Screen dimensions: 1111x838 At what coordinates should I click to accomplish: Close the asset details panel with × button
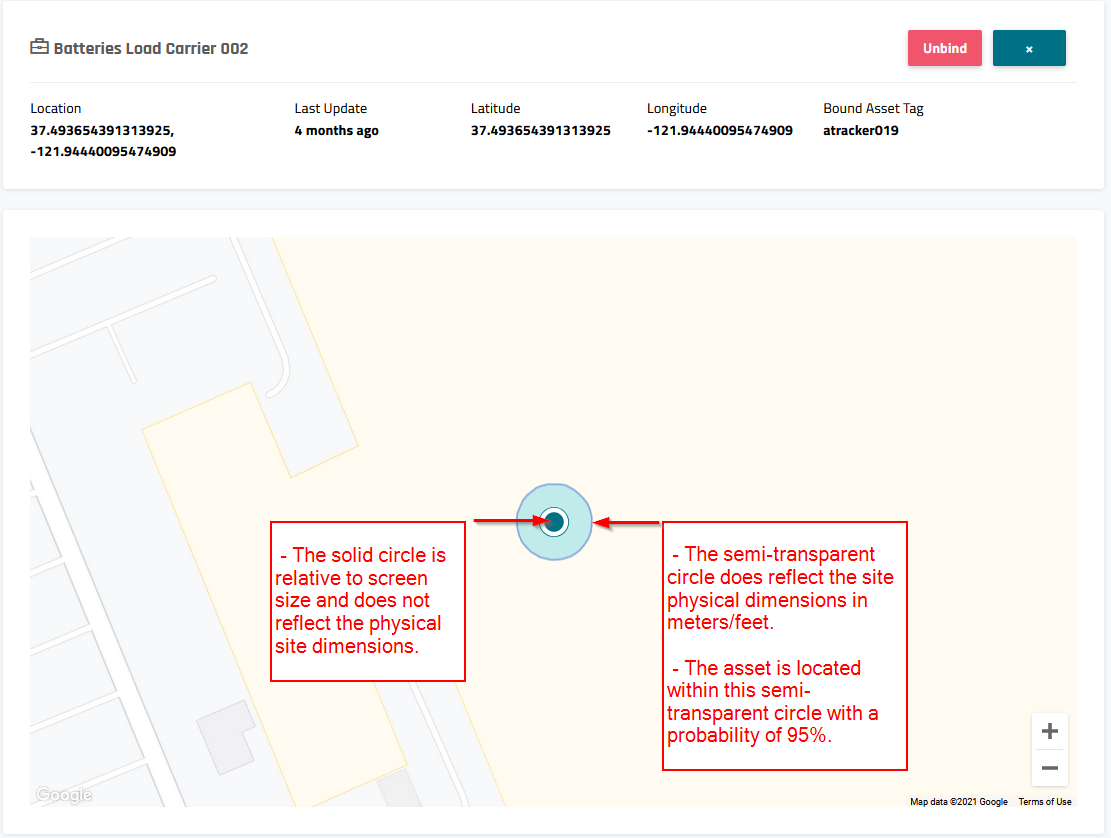1029,48
